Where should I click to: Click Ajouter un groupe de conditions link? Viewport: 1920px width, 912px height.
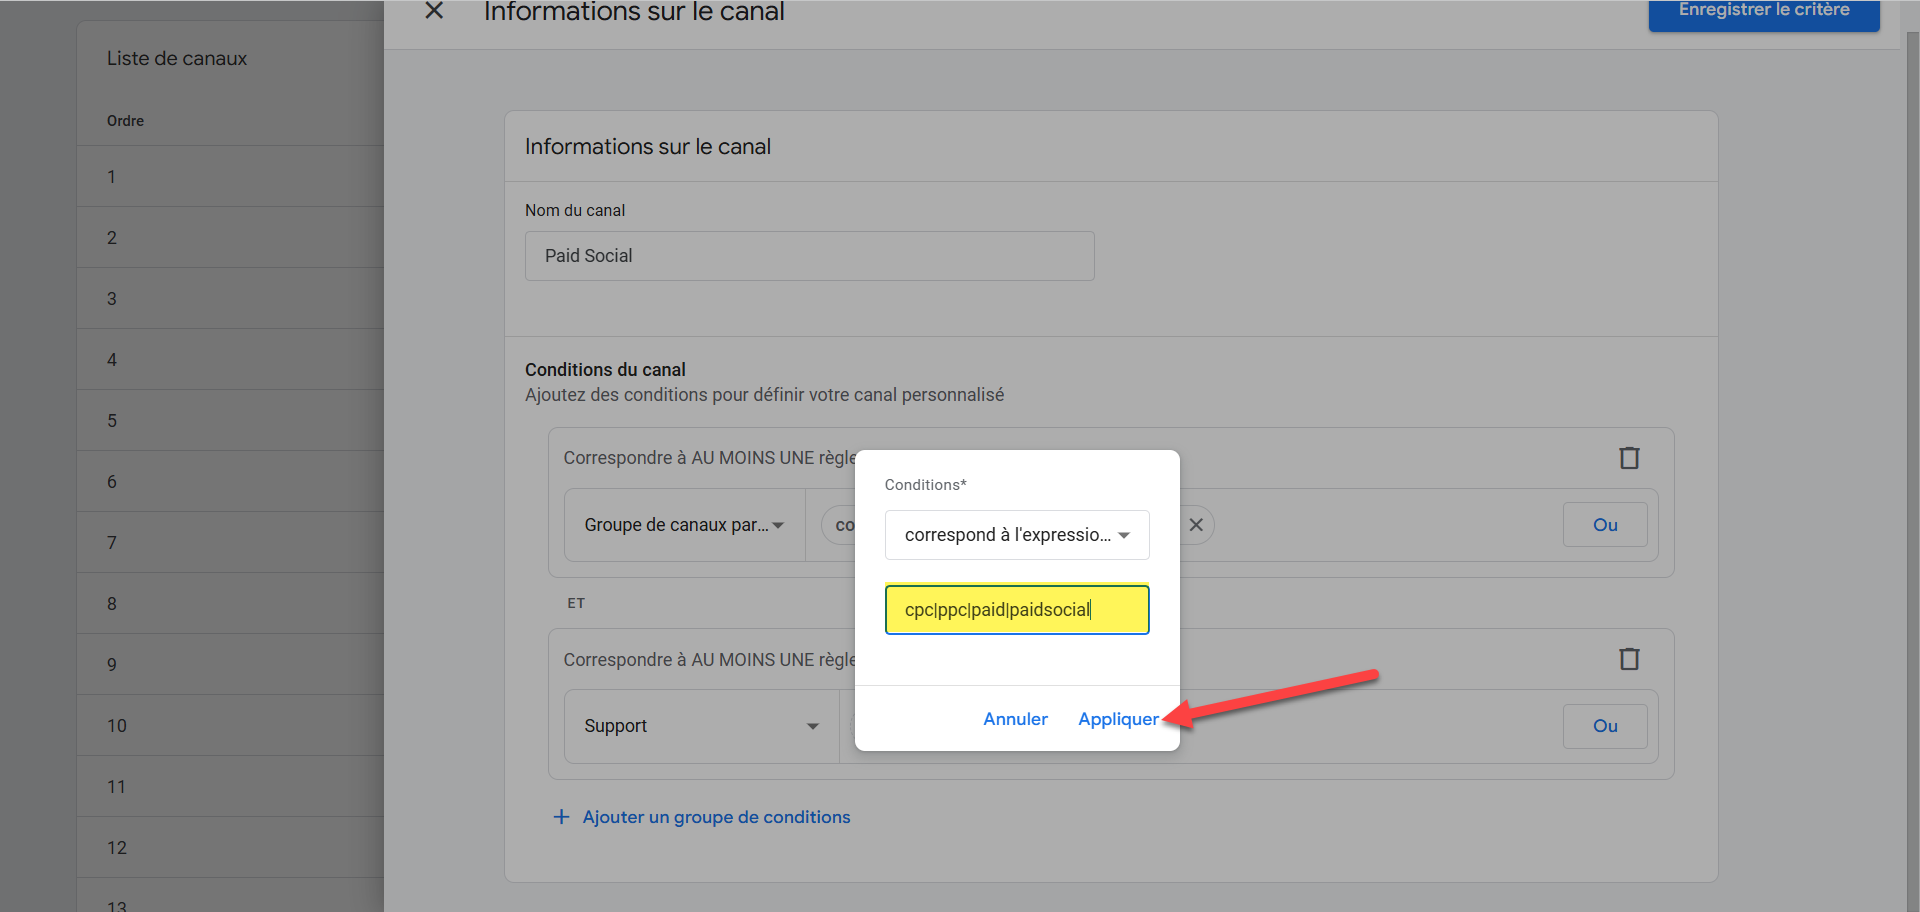[x=716, y=817]
